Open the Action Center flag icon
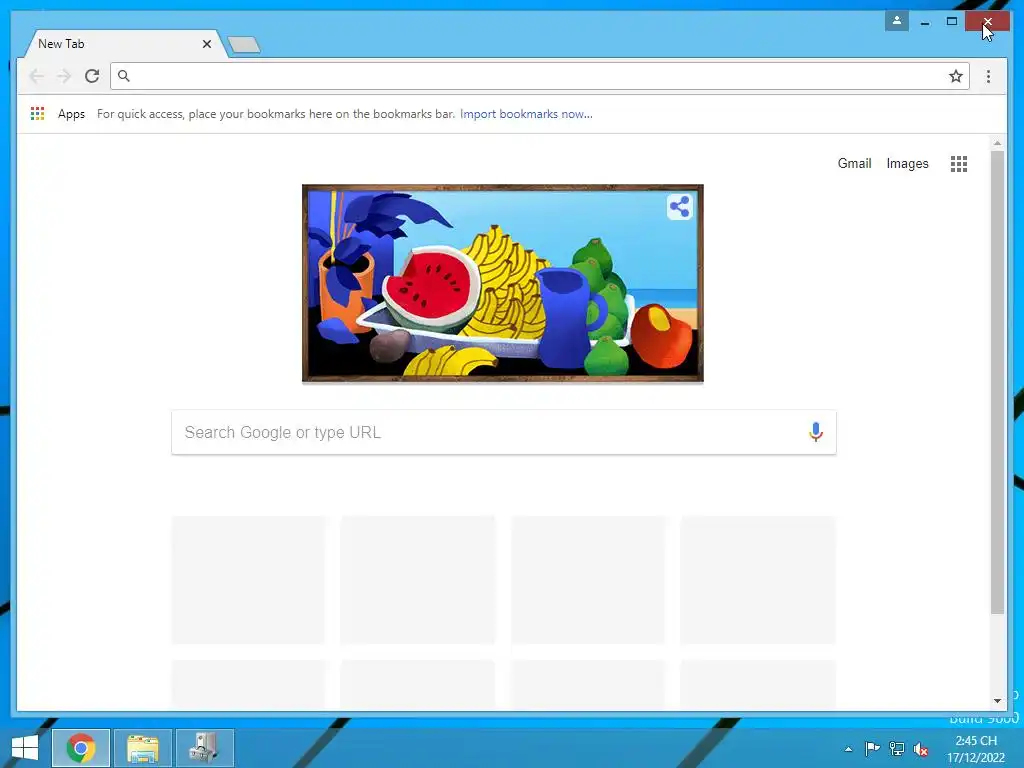 872,749
